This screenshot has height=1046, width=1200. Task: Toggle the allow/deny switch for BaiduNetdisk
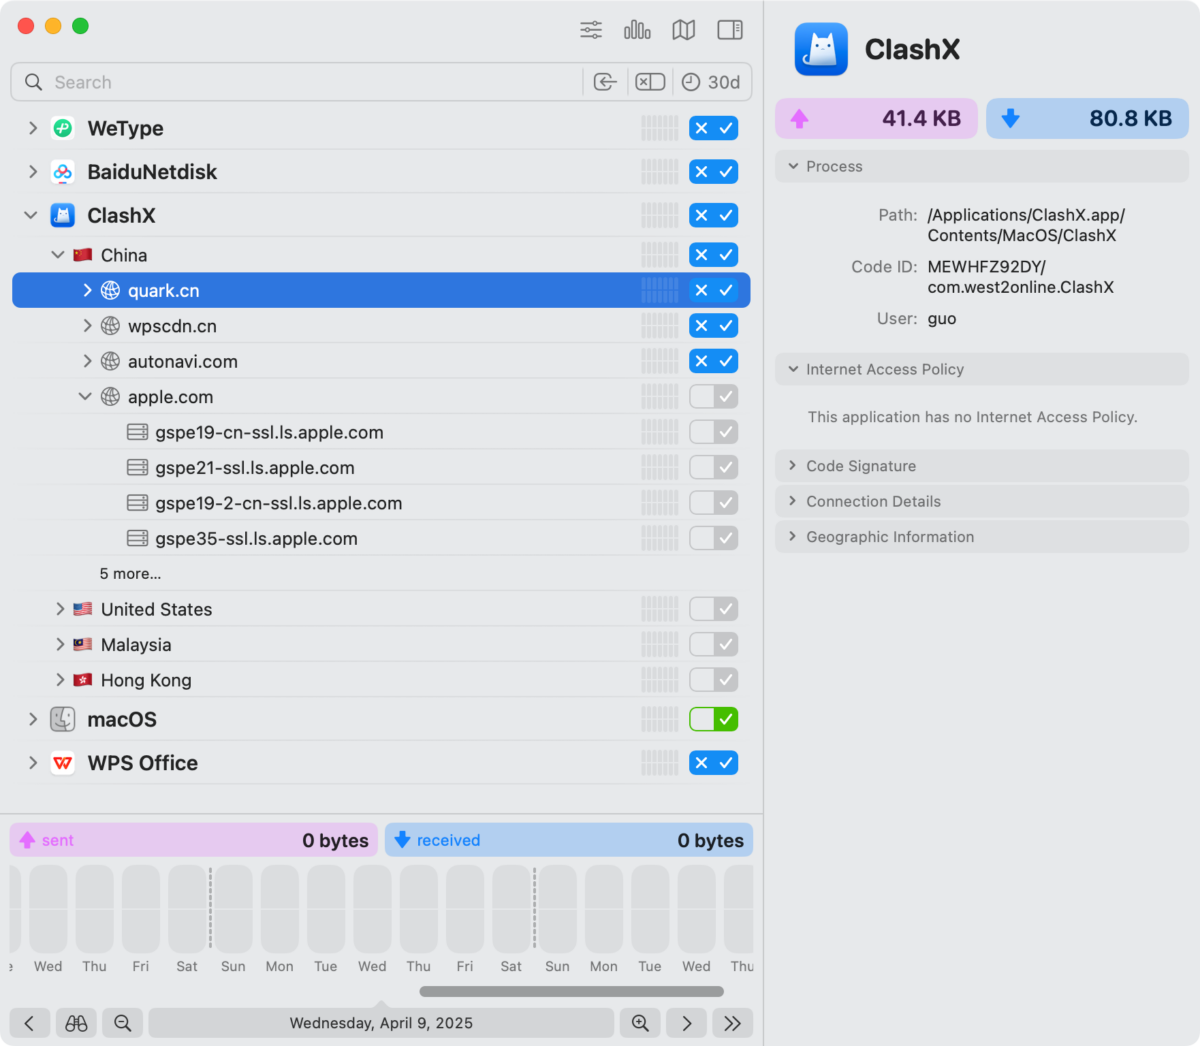(x=714, y=172)
